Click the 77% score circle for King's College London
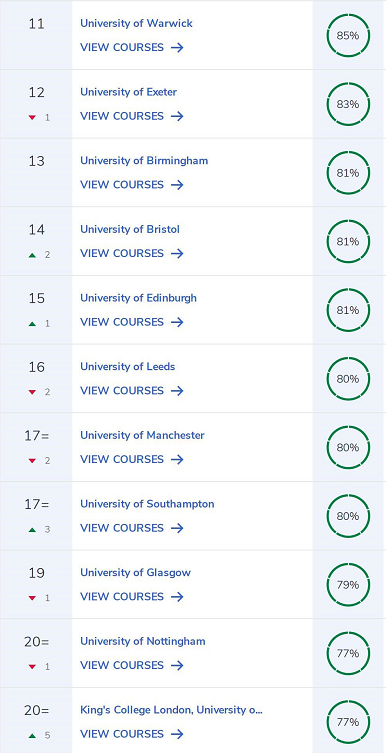 [x=348, y=722]
